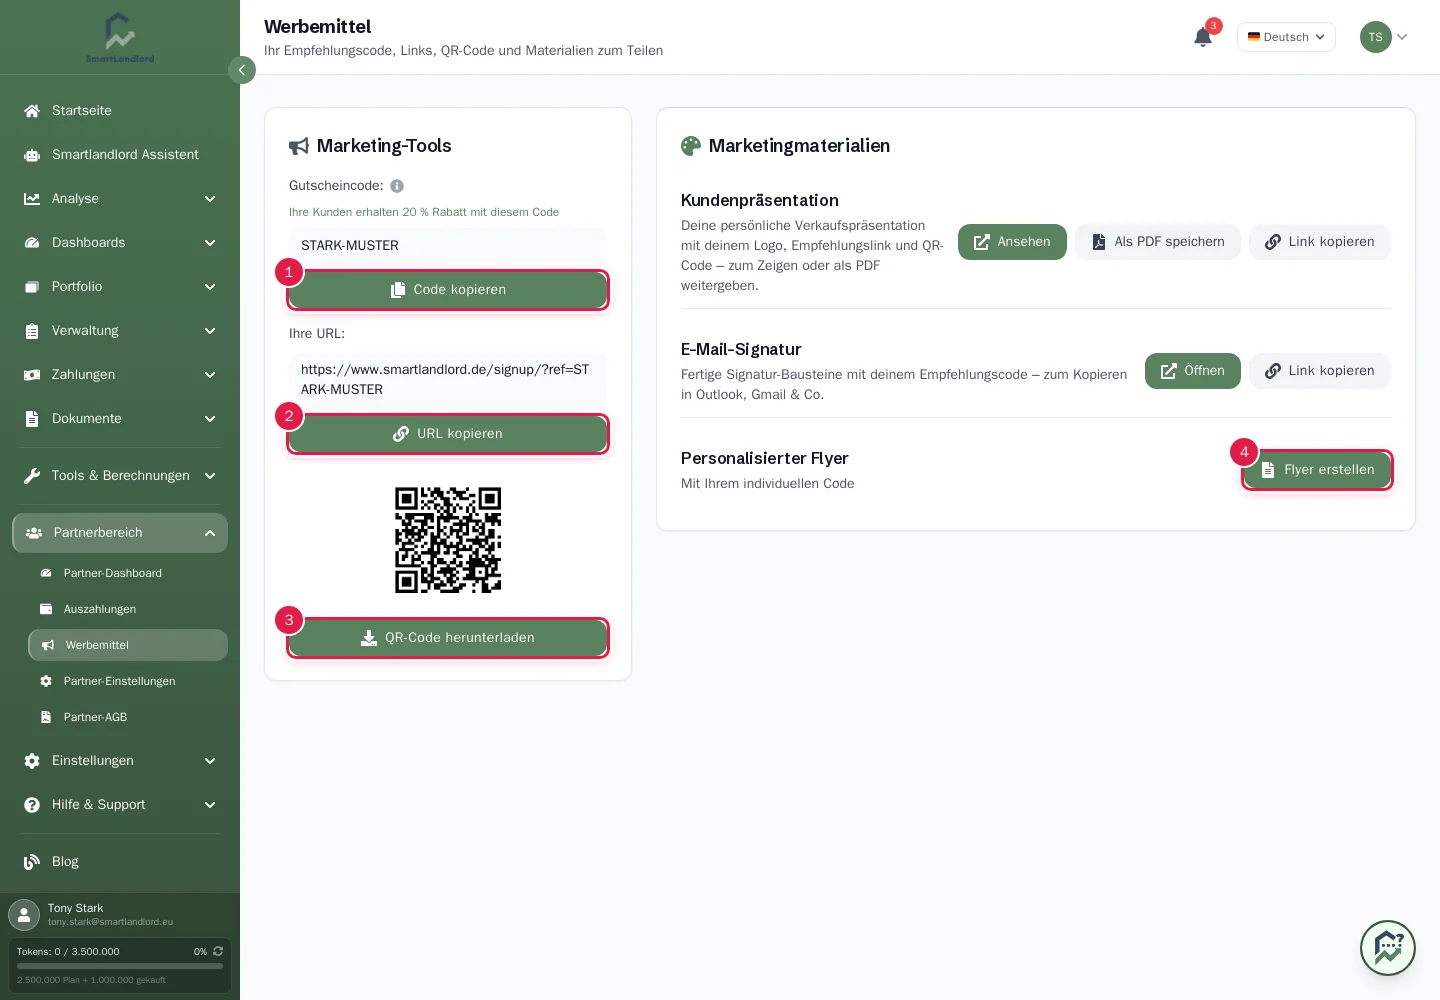
Task: Click the Startseite home icon
Action: (32, 111)
